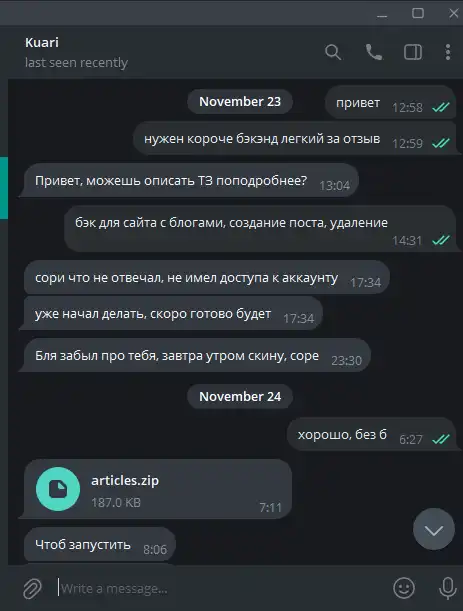Open the three-dot chat options menu
The width and height of the screenshot is (463, 611).
tap(448, 52)
